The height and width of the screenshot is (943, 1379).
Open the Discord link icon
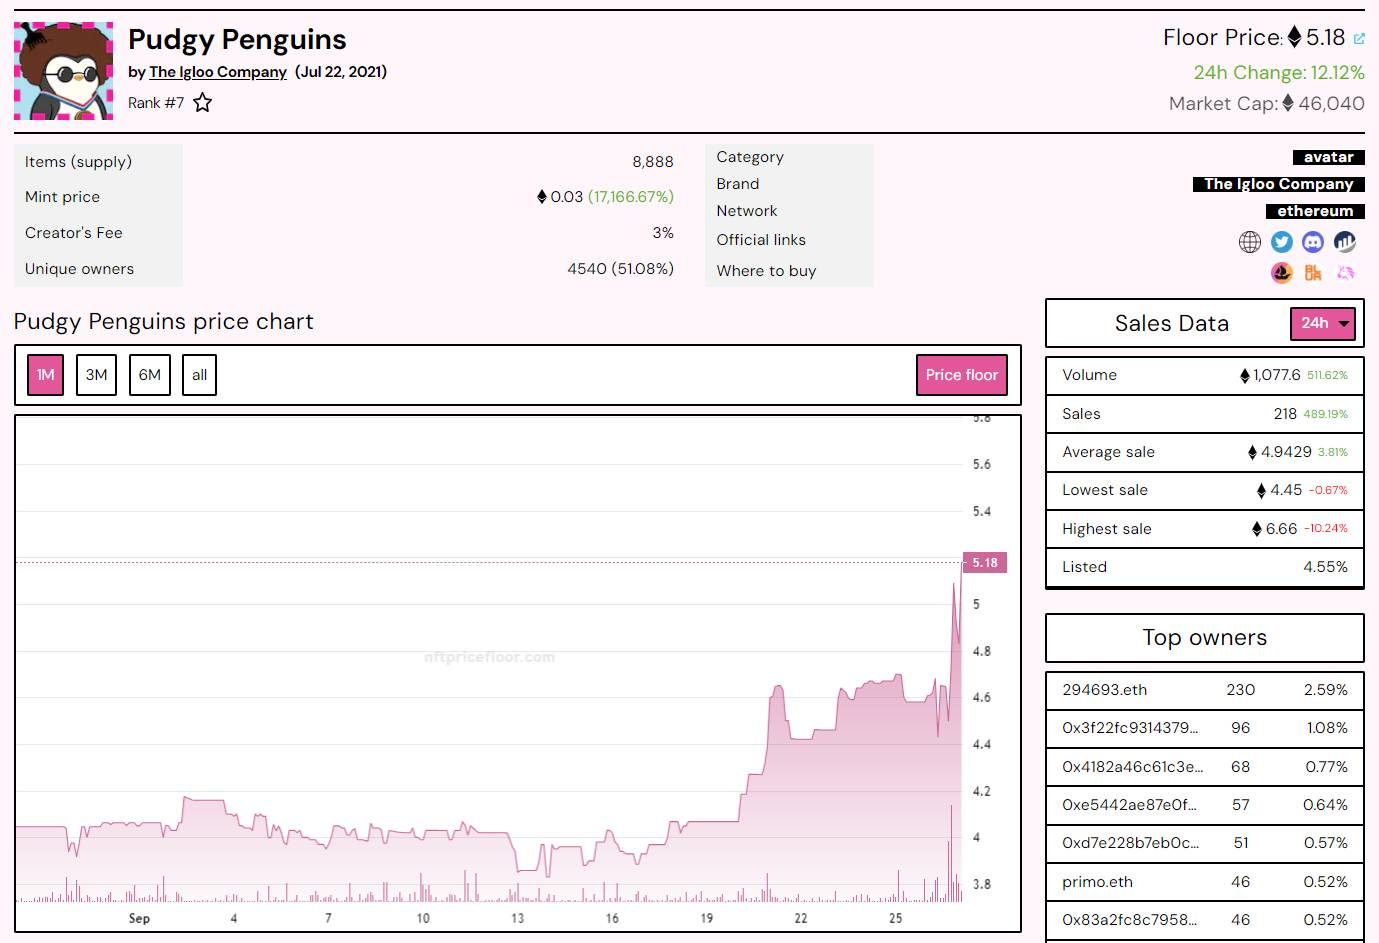coord(1313,242)
